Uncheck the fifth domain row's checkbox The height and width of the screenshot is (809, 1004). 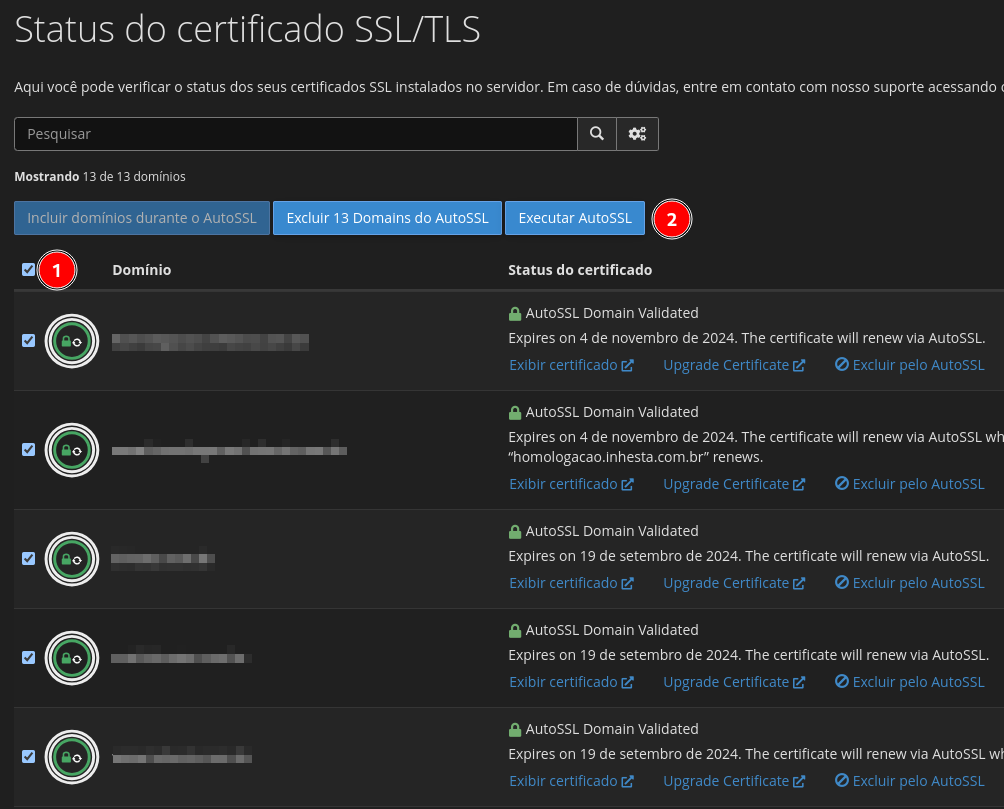tap(28, 756)
